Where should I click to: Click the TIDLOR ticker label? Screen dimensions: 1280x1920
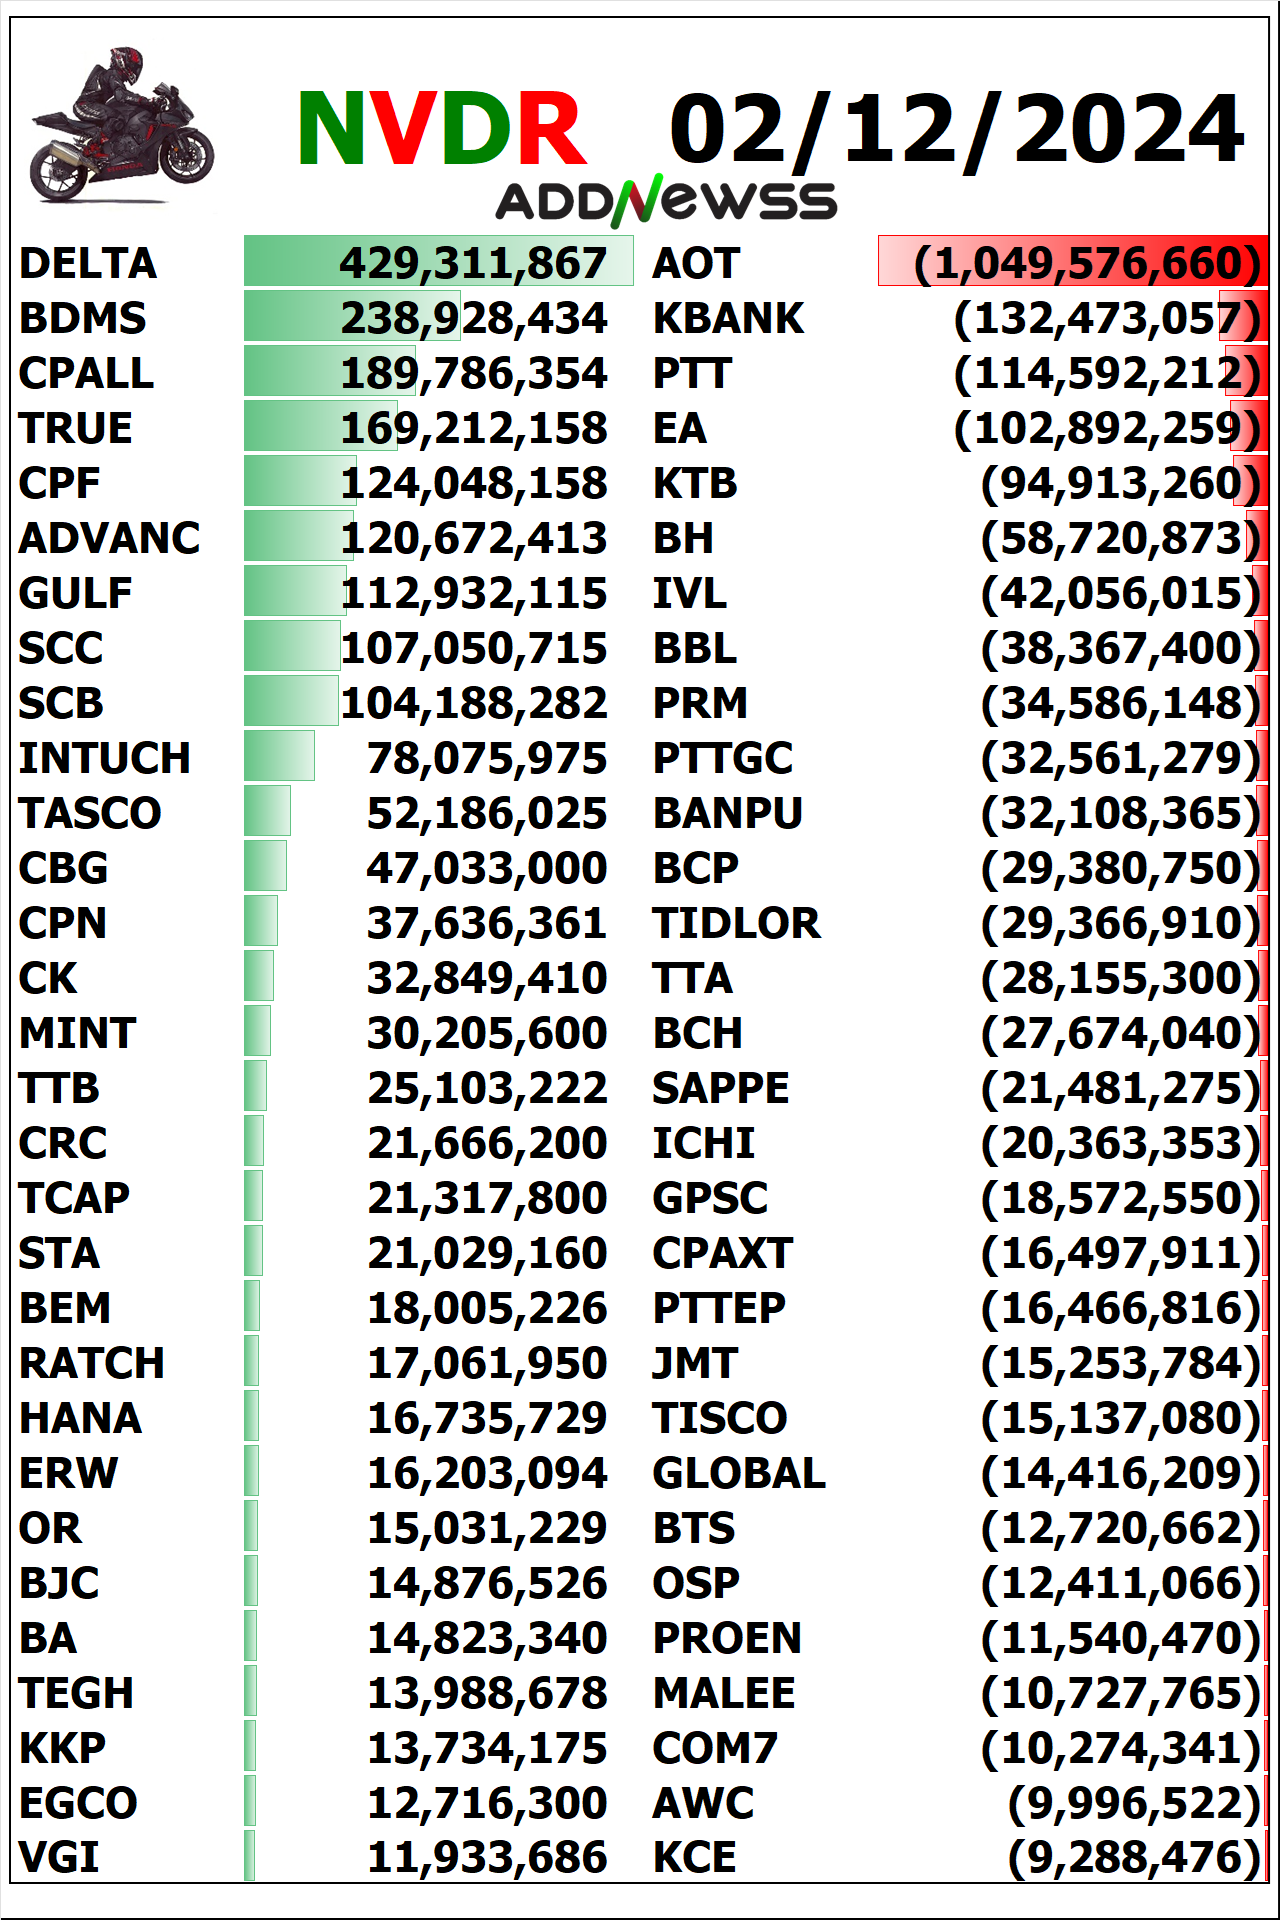pos(736,923)
